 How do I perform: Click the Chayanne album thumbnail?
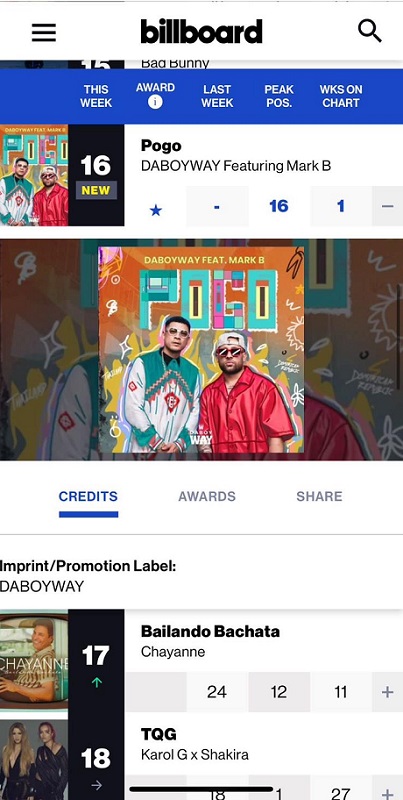point(34,660)
